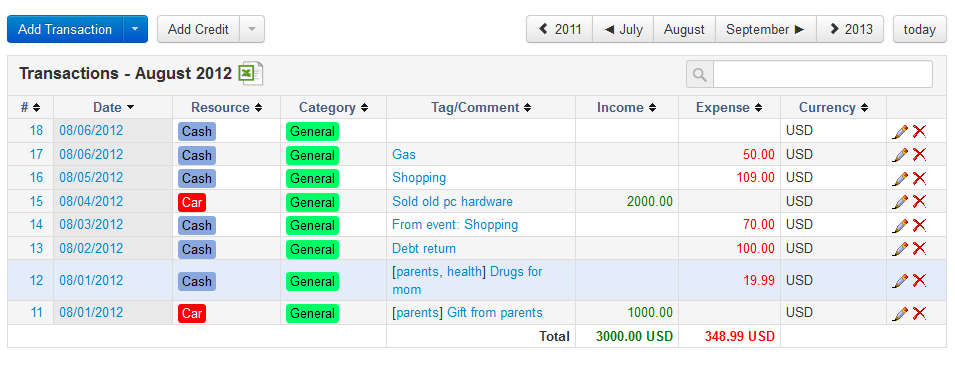The width and height of the screenshot is (955, 371).
Task: Open From event: Shopping link
Action: click(455, 225)
